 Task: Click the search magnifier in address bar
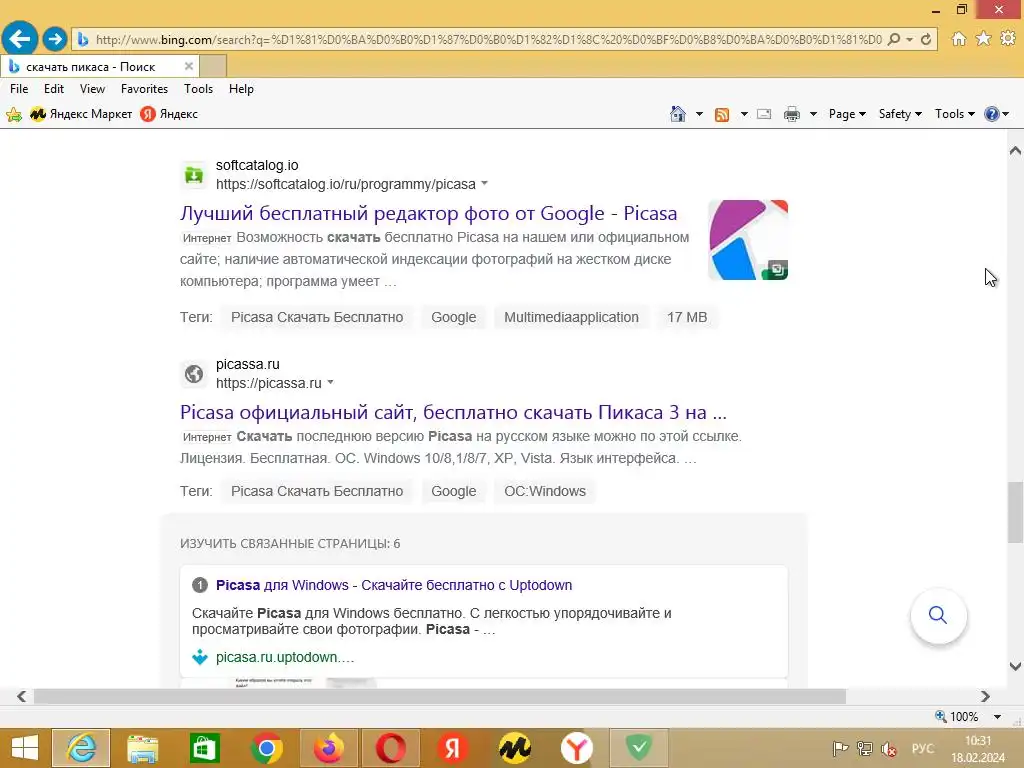(893, 39)
